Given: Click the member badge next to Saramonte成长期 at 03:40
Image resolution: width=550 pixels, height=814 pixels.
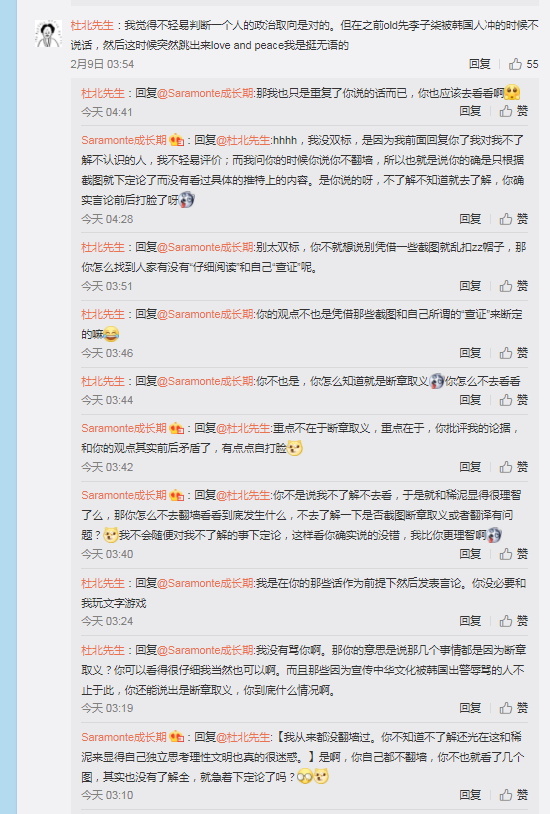Looking at the screenshot, I should click(177, 495).
